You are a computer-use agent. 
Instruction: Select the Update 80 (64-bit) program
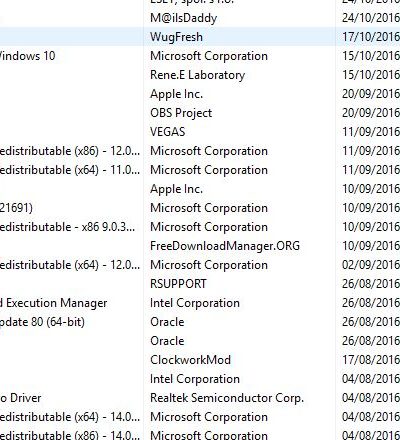[x=42, y=322]
